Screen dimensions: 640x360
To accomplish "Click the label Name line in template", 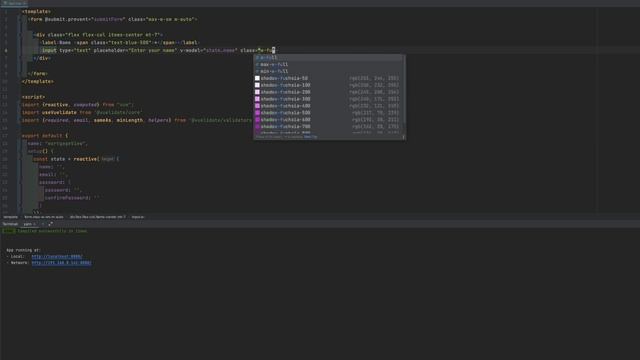I will pyautogui.click(x=119, y=43).
